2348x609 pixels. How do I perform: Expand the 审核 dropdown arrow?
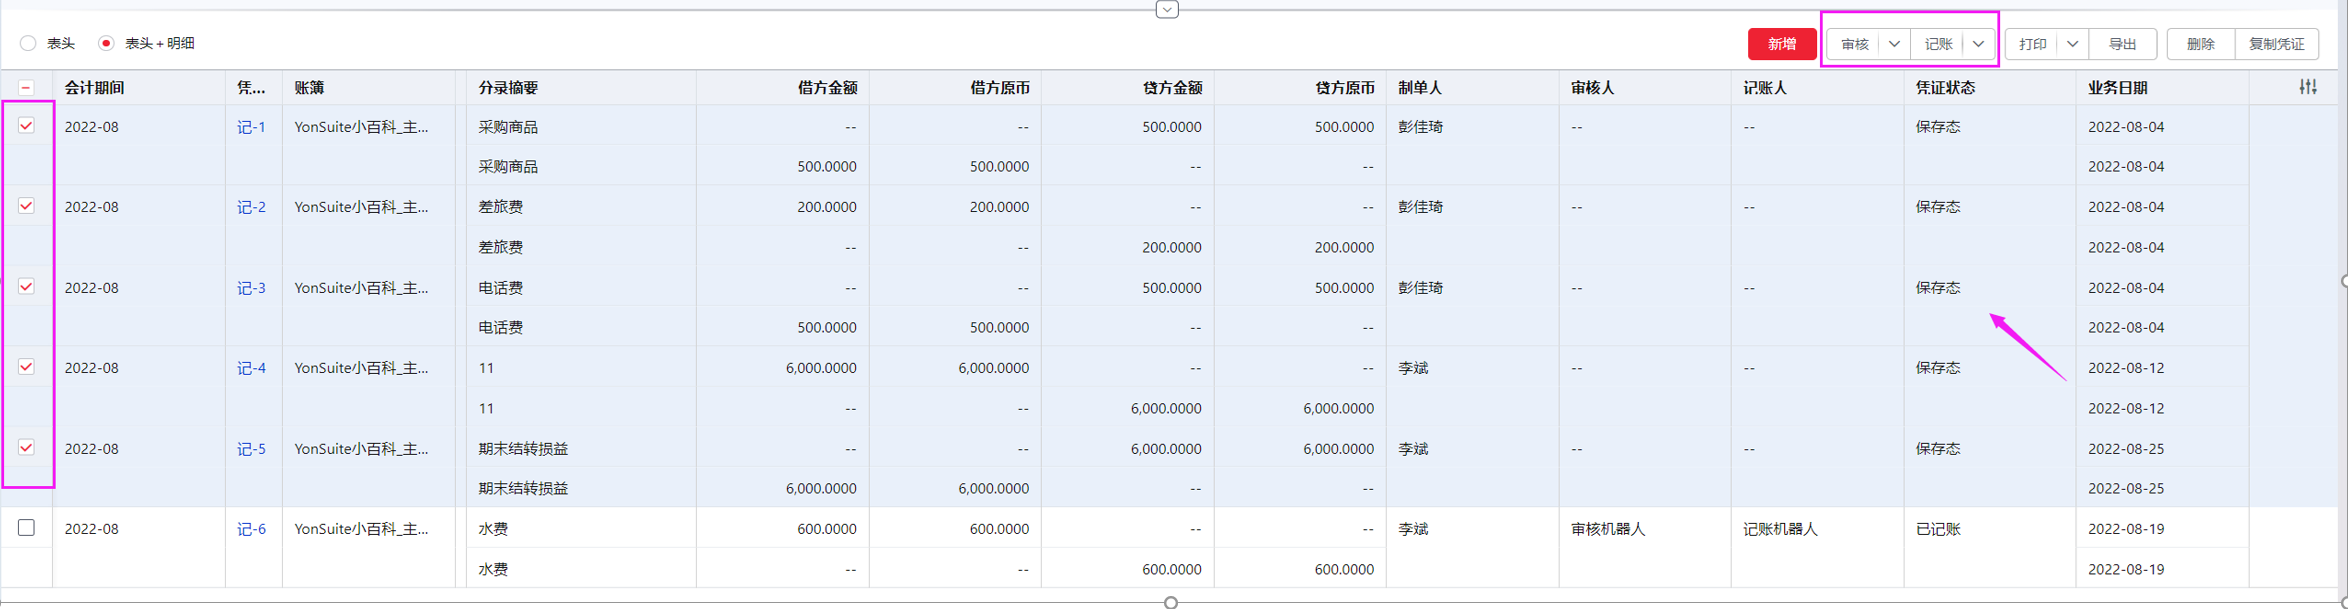click(x=1894, y=44)
